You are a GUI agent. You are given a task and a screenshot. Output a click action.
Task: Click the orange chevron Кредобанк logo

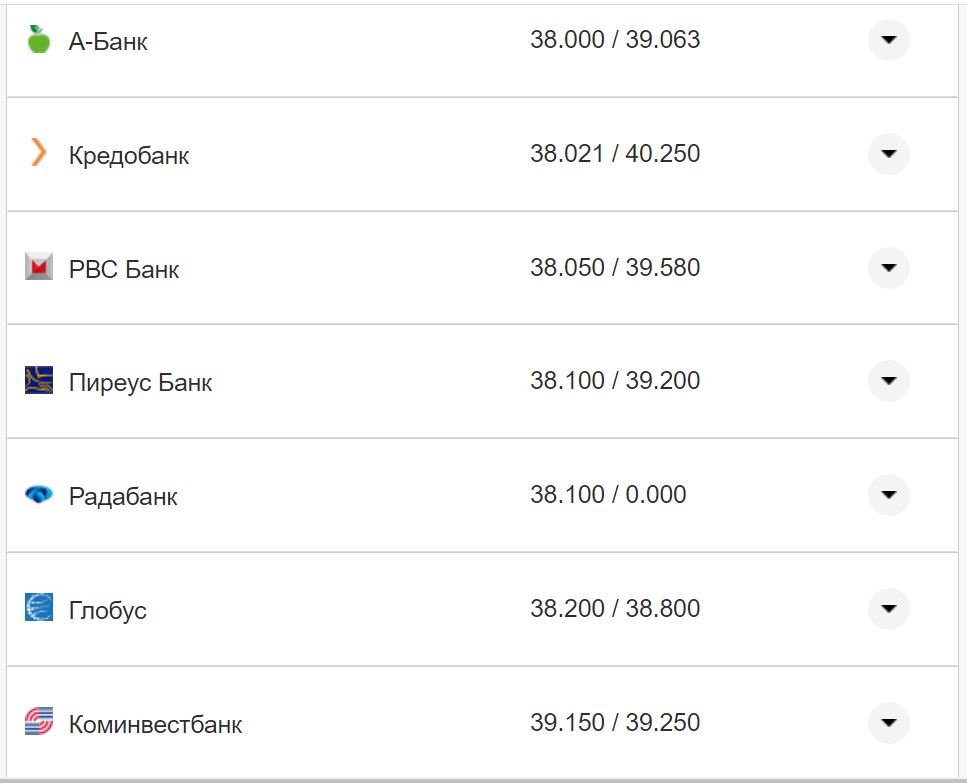pos(38,153)
